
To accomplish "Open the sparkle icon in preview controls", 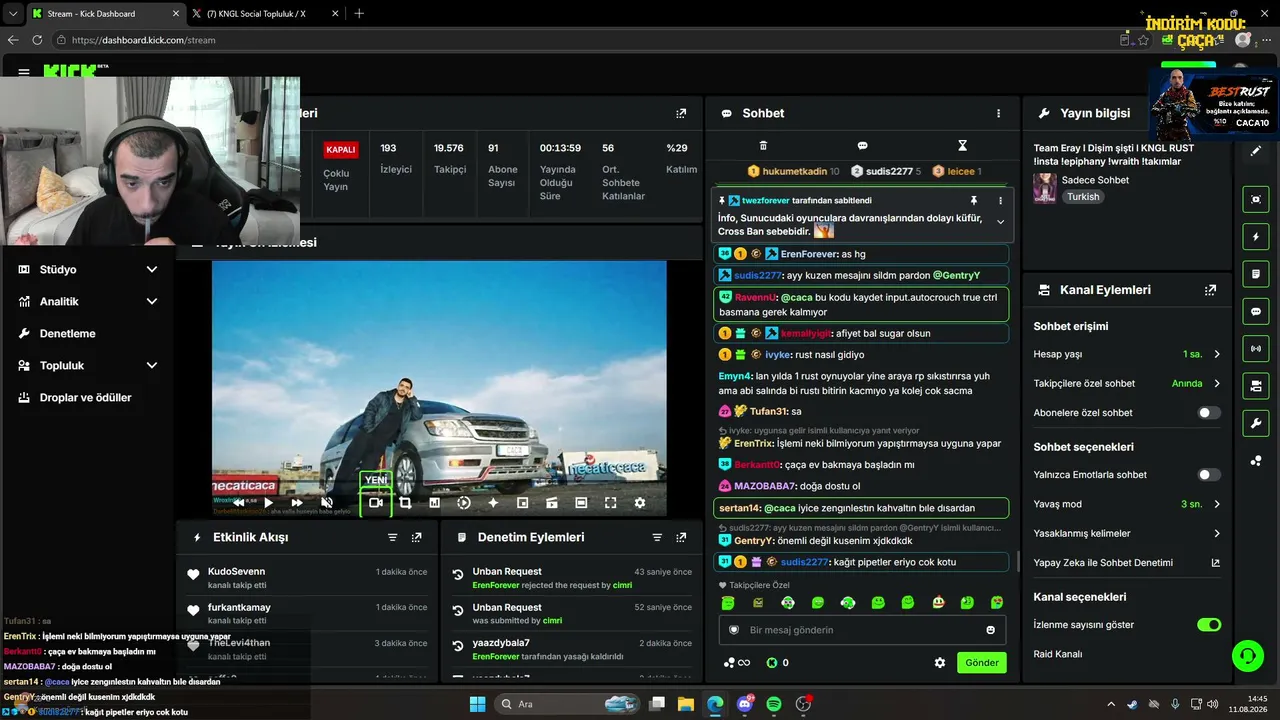I will tap(493, 503).
